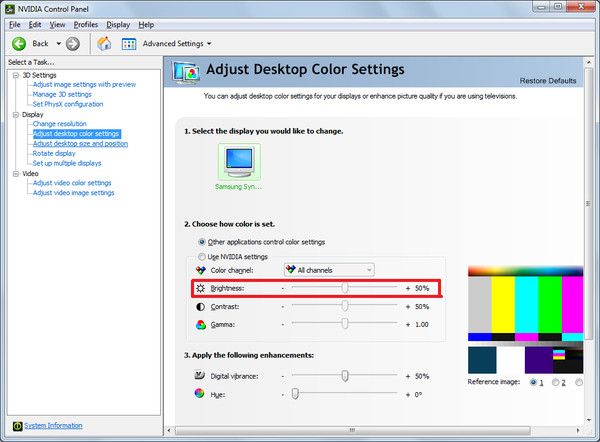Select the Samsung SyncMaster display icon
This screenshot has height=442, width=600.
coord(240,162)
